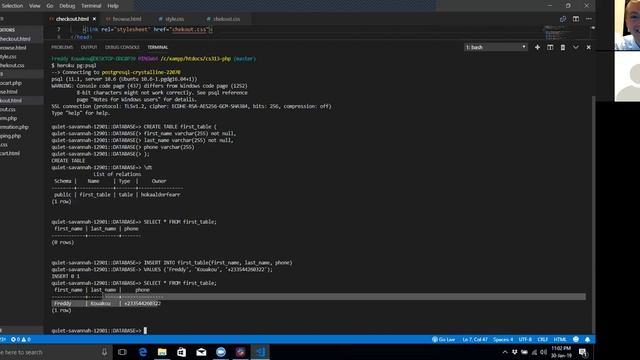This screenshot has height=360, width=640.
Task: Click the Go Live status bar button
Action: [x=443, y=340]
